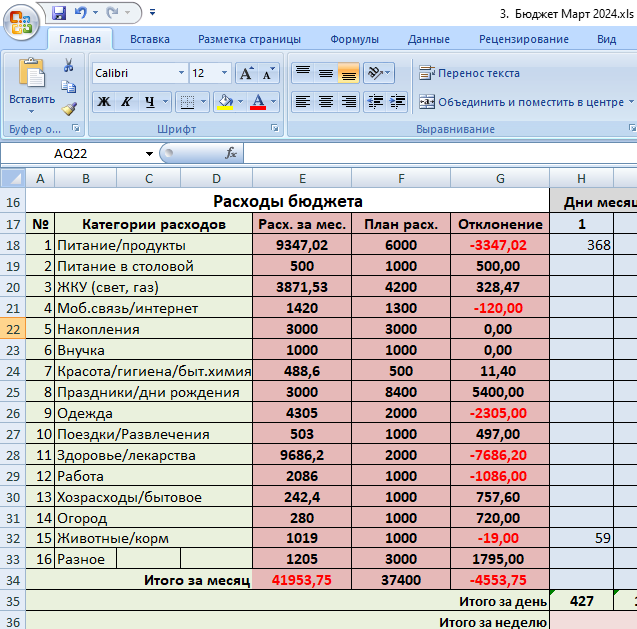Copy the selection with the copy icon

pos(68,87)
